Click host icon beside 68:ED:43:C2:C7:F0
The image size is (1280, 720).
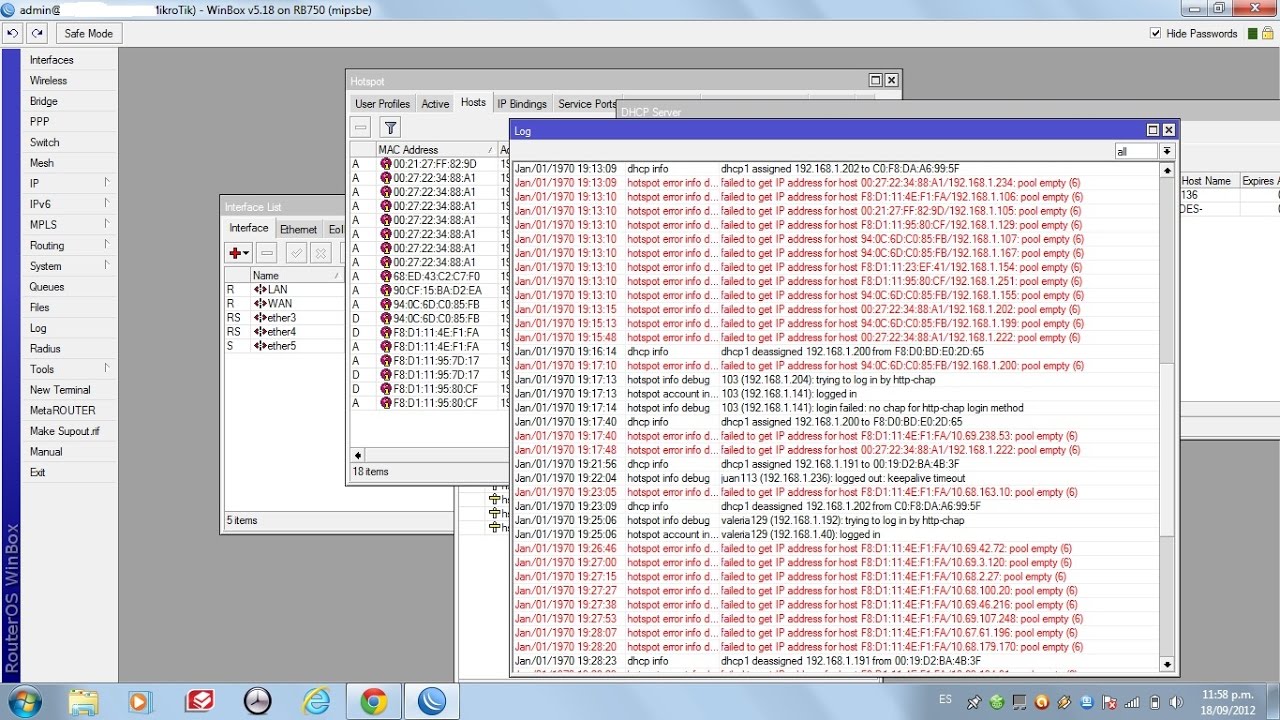[385, 276]
